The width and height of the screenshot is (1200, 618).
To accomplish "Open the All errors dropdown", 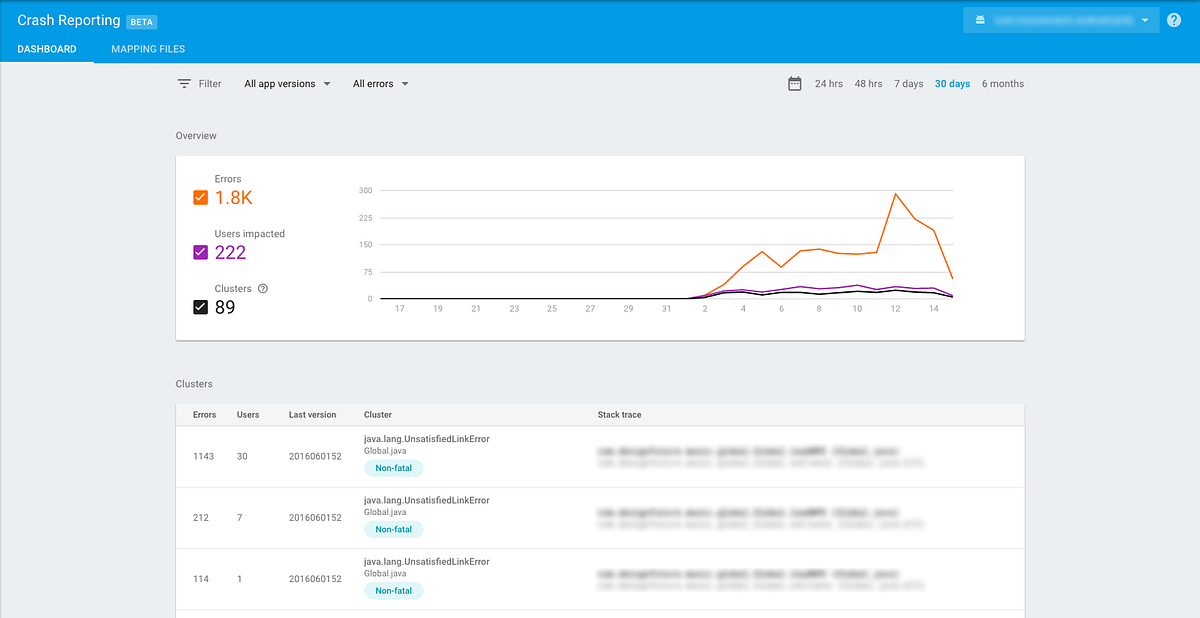I will 380,84.
